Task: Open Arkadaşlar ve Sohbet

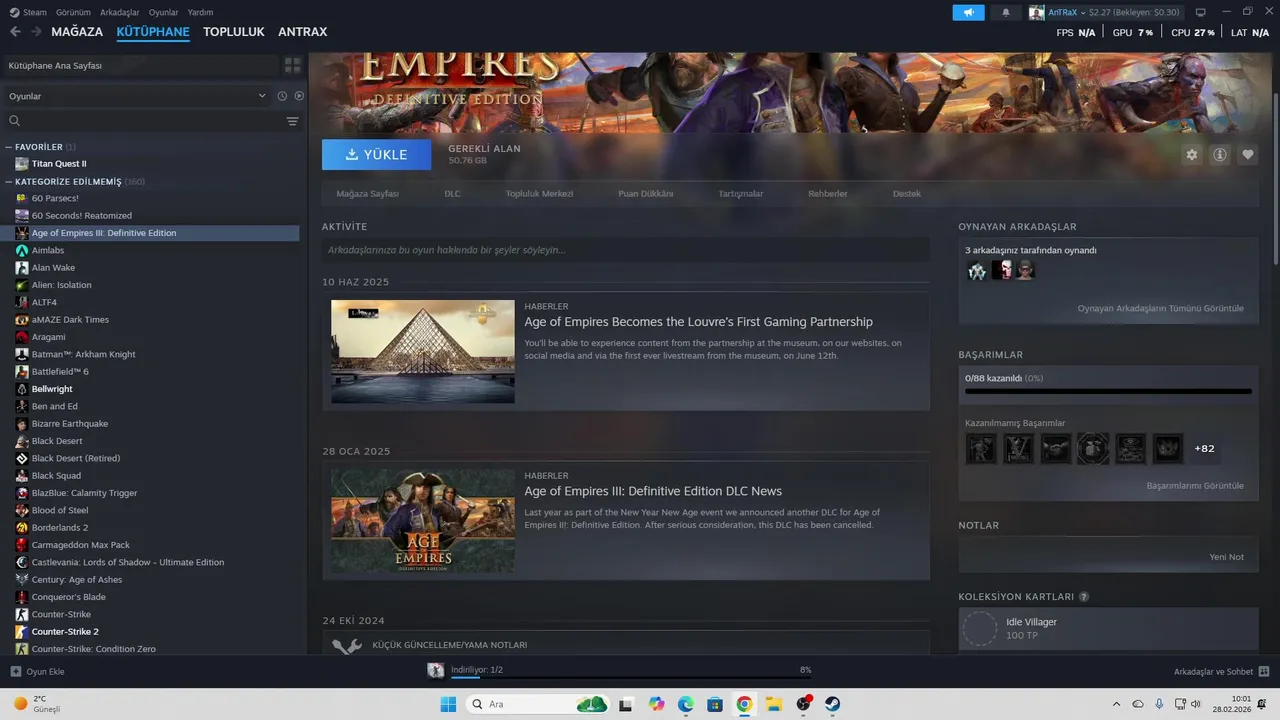Action: pyautogui.click(x=1221, y=671)
